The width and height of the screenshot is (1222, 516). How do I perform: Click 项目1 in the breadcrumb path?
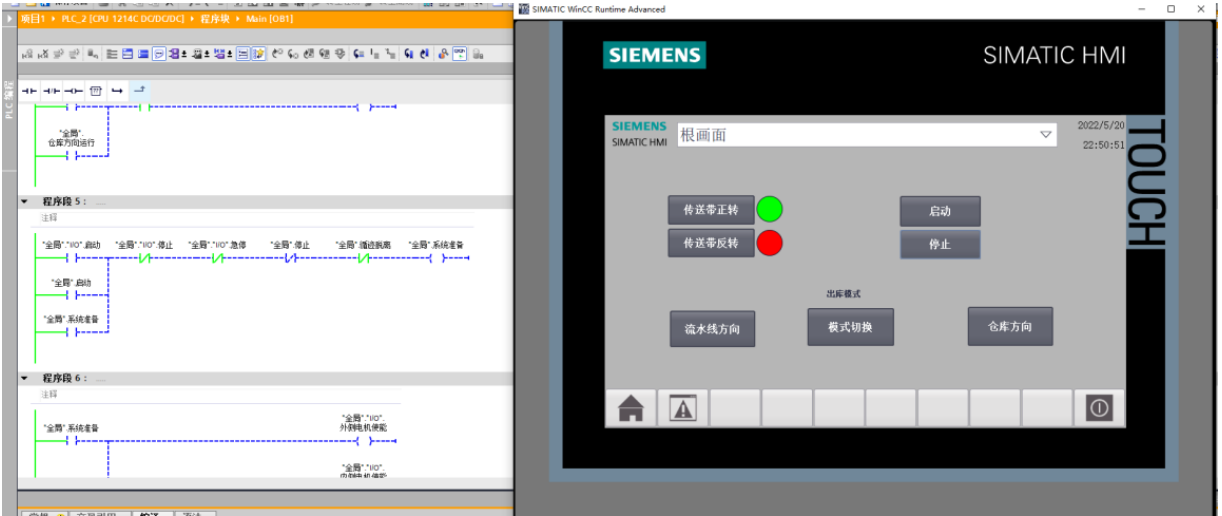click(33, 19)
